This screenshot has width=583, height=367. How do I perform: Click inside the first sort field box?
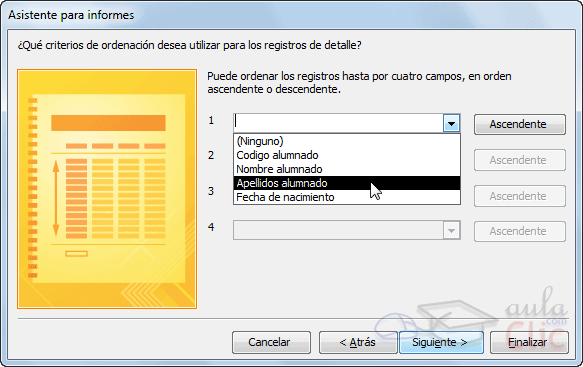click(338, 123)
